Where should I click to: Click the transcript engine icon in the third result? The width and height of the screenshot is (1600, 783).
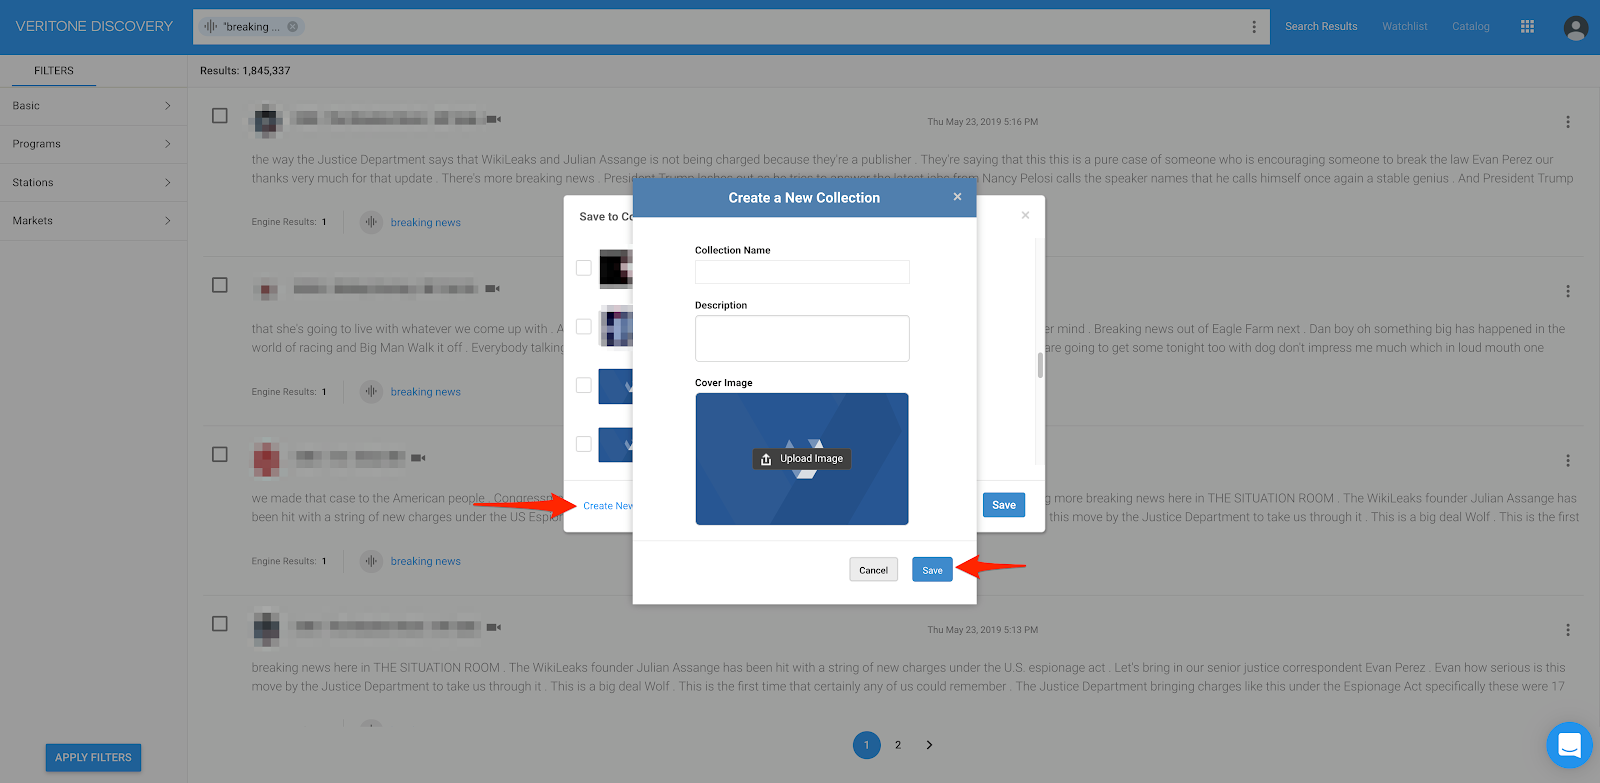tap(371, 561)
